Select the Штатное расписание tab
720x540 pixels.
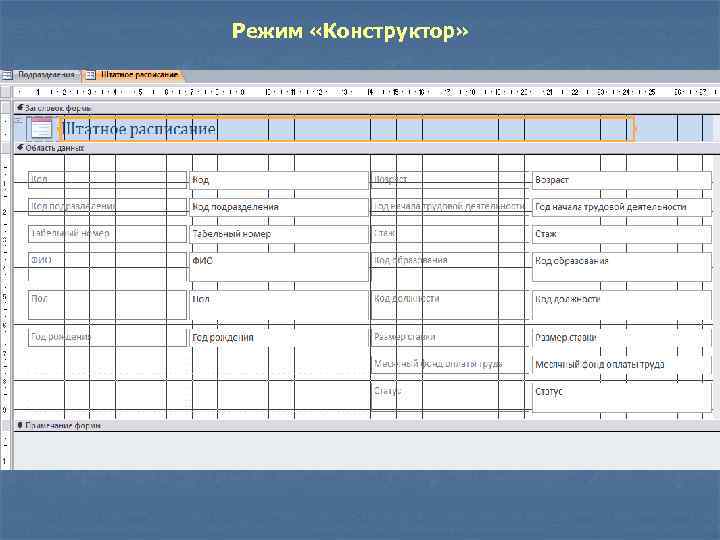[134, 75]
